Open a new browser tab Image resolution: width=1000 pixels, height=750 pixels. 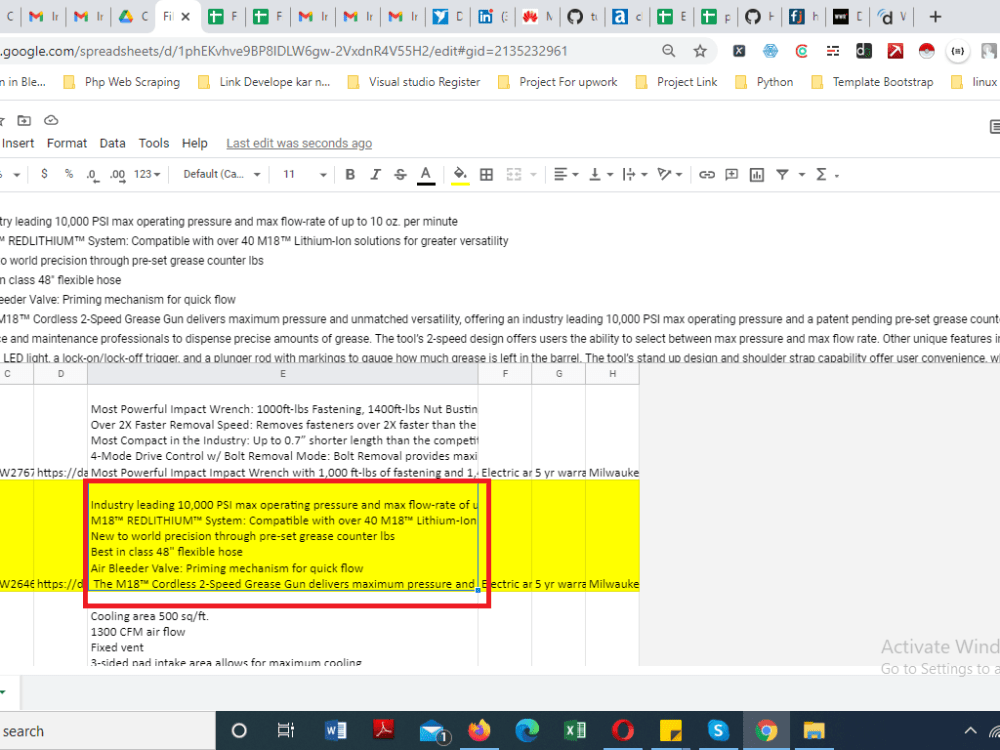935,17
